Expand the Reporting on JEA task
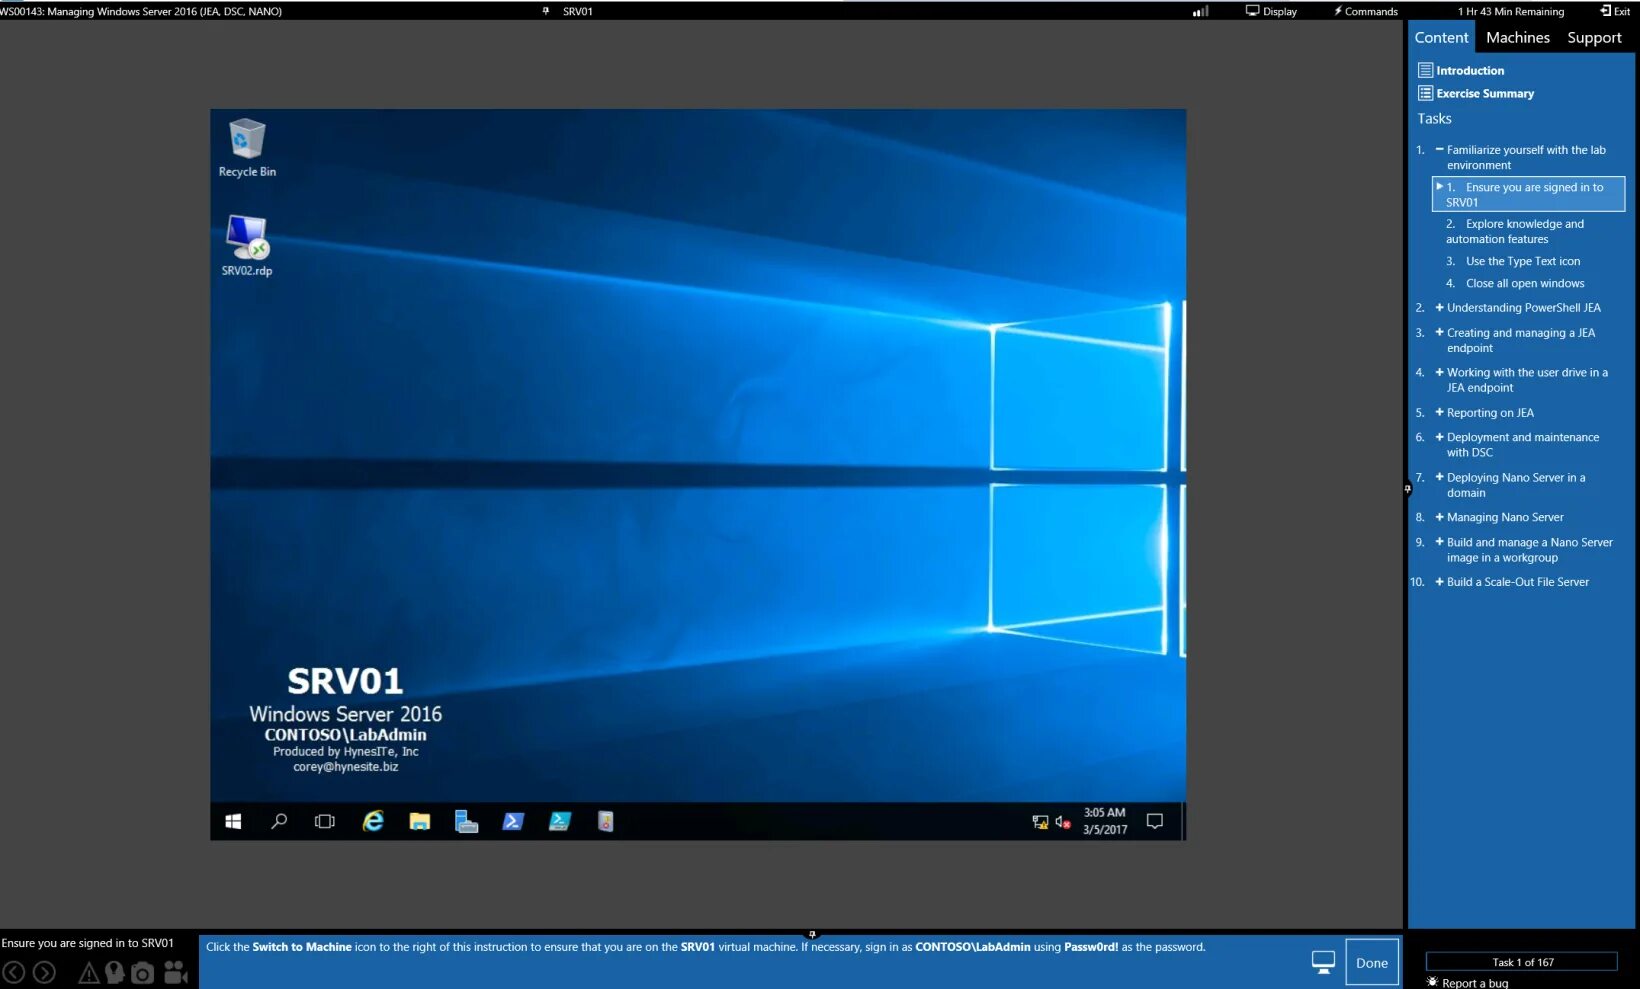Viewport: 1640px width, 989px height. pos(1439,412)
